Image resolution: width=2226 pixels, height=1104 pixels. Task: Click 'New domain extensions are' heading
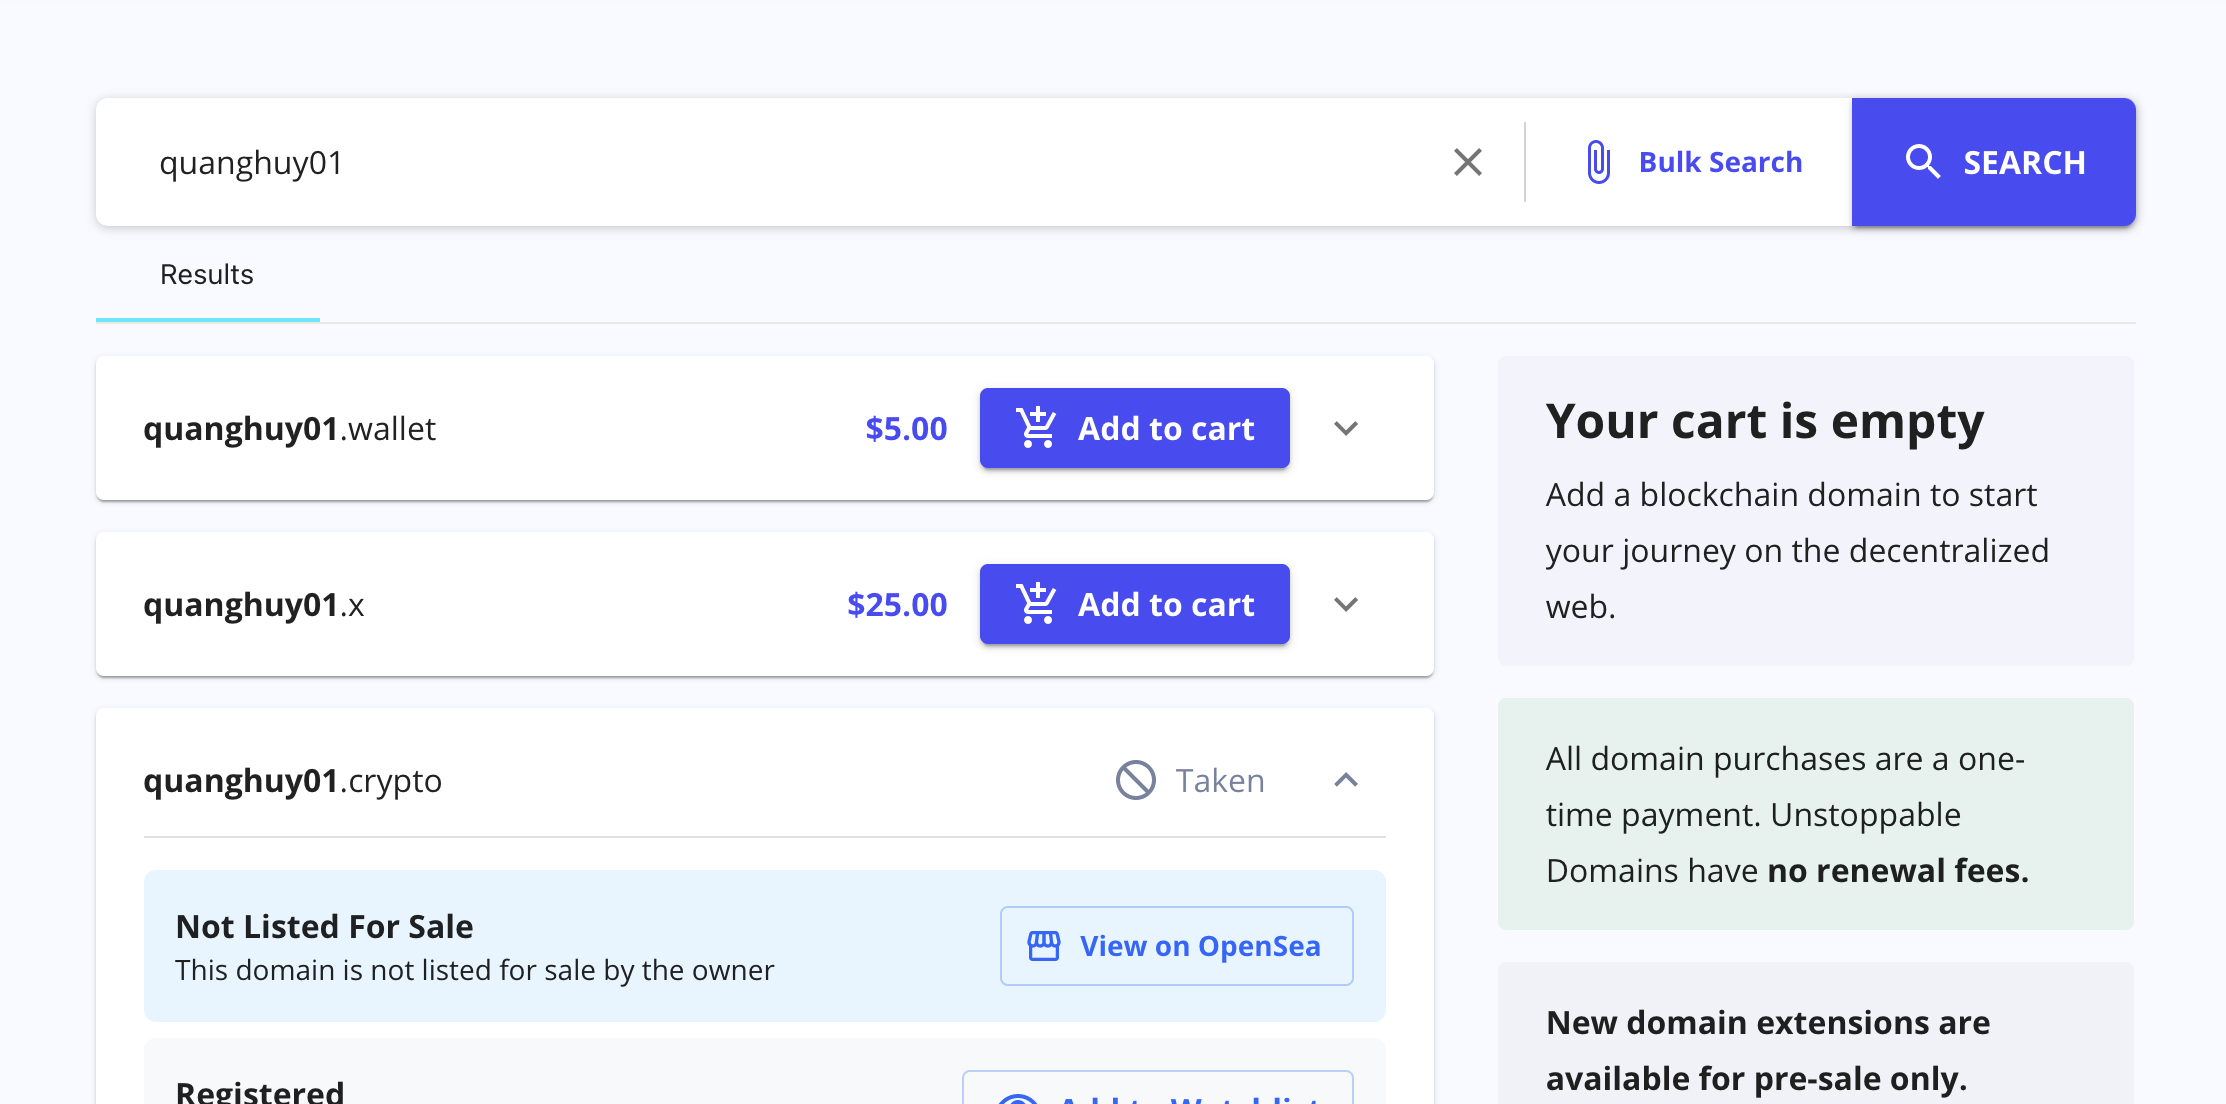click(x=1768, y=1023)
